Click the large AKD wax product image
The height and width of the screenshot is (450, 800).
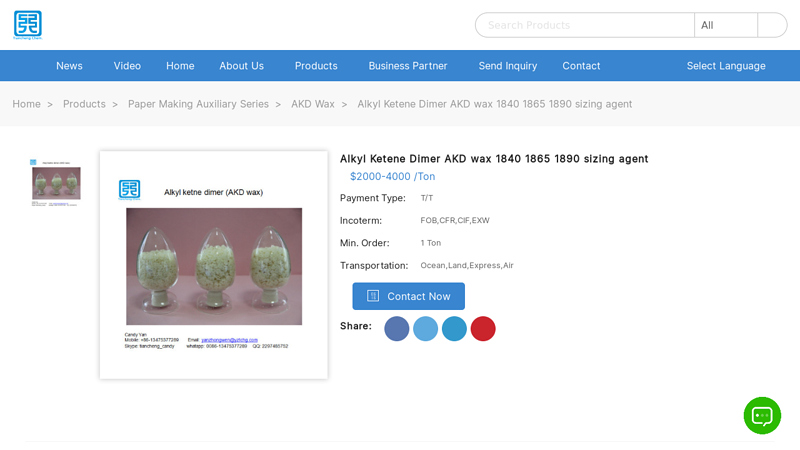pos(214,265)
